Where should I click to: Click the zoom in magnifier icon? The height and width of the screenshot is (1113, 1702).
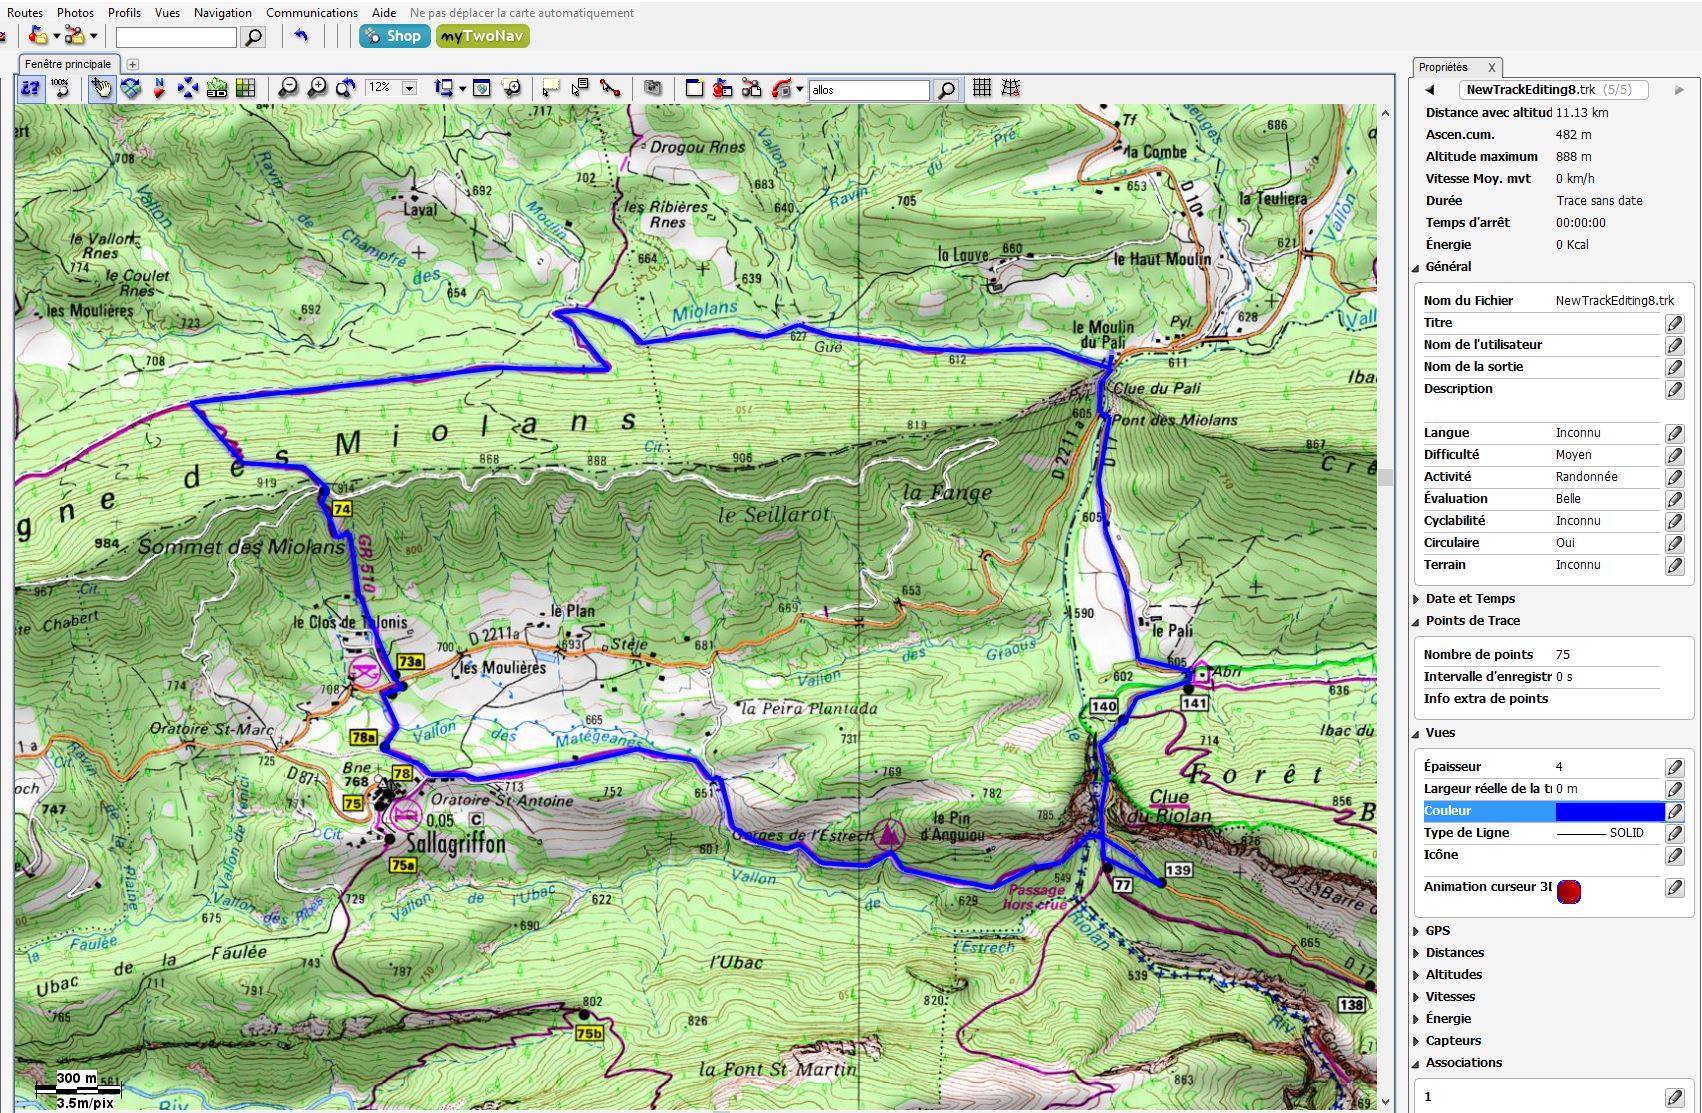(317, 88)
